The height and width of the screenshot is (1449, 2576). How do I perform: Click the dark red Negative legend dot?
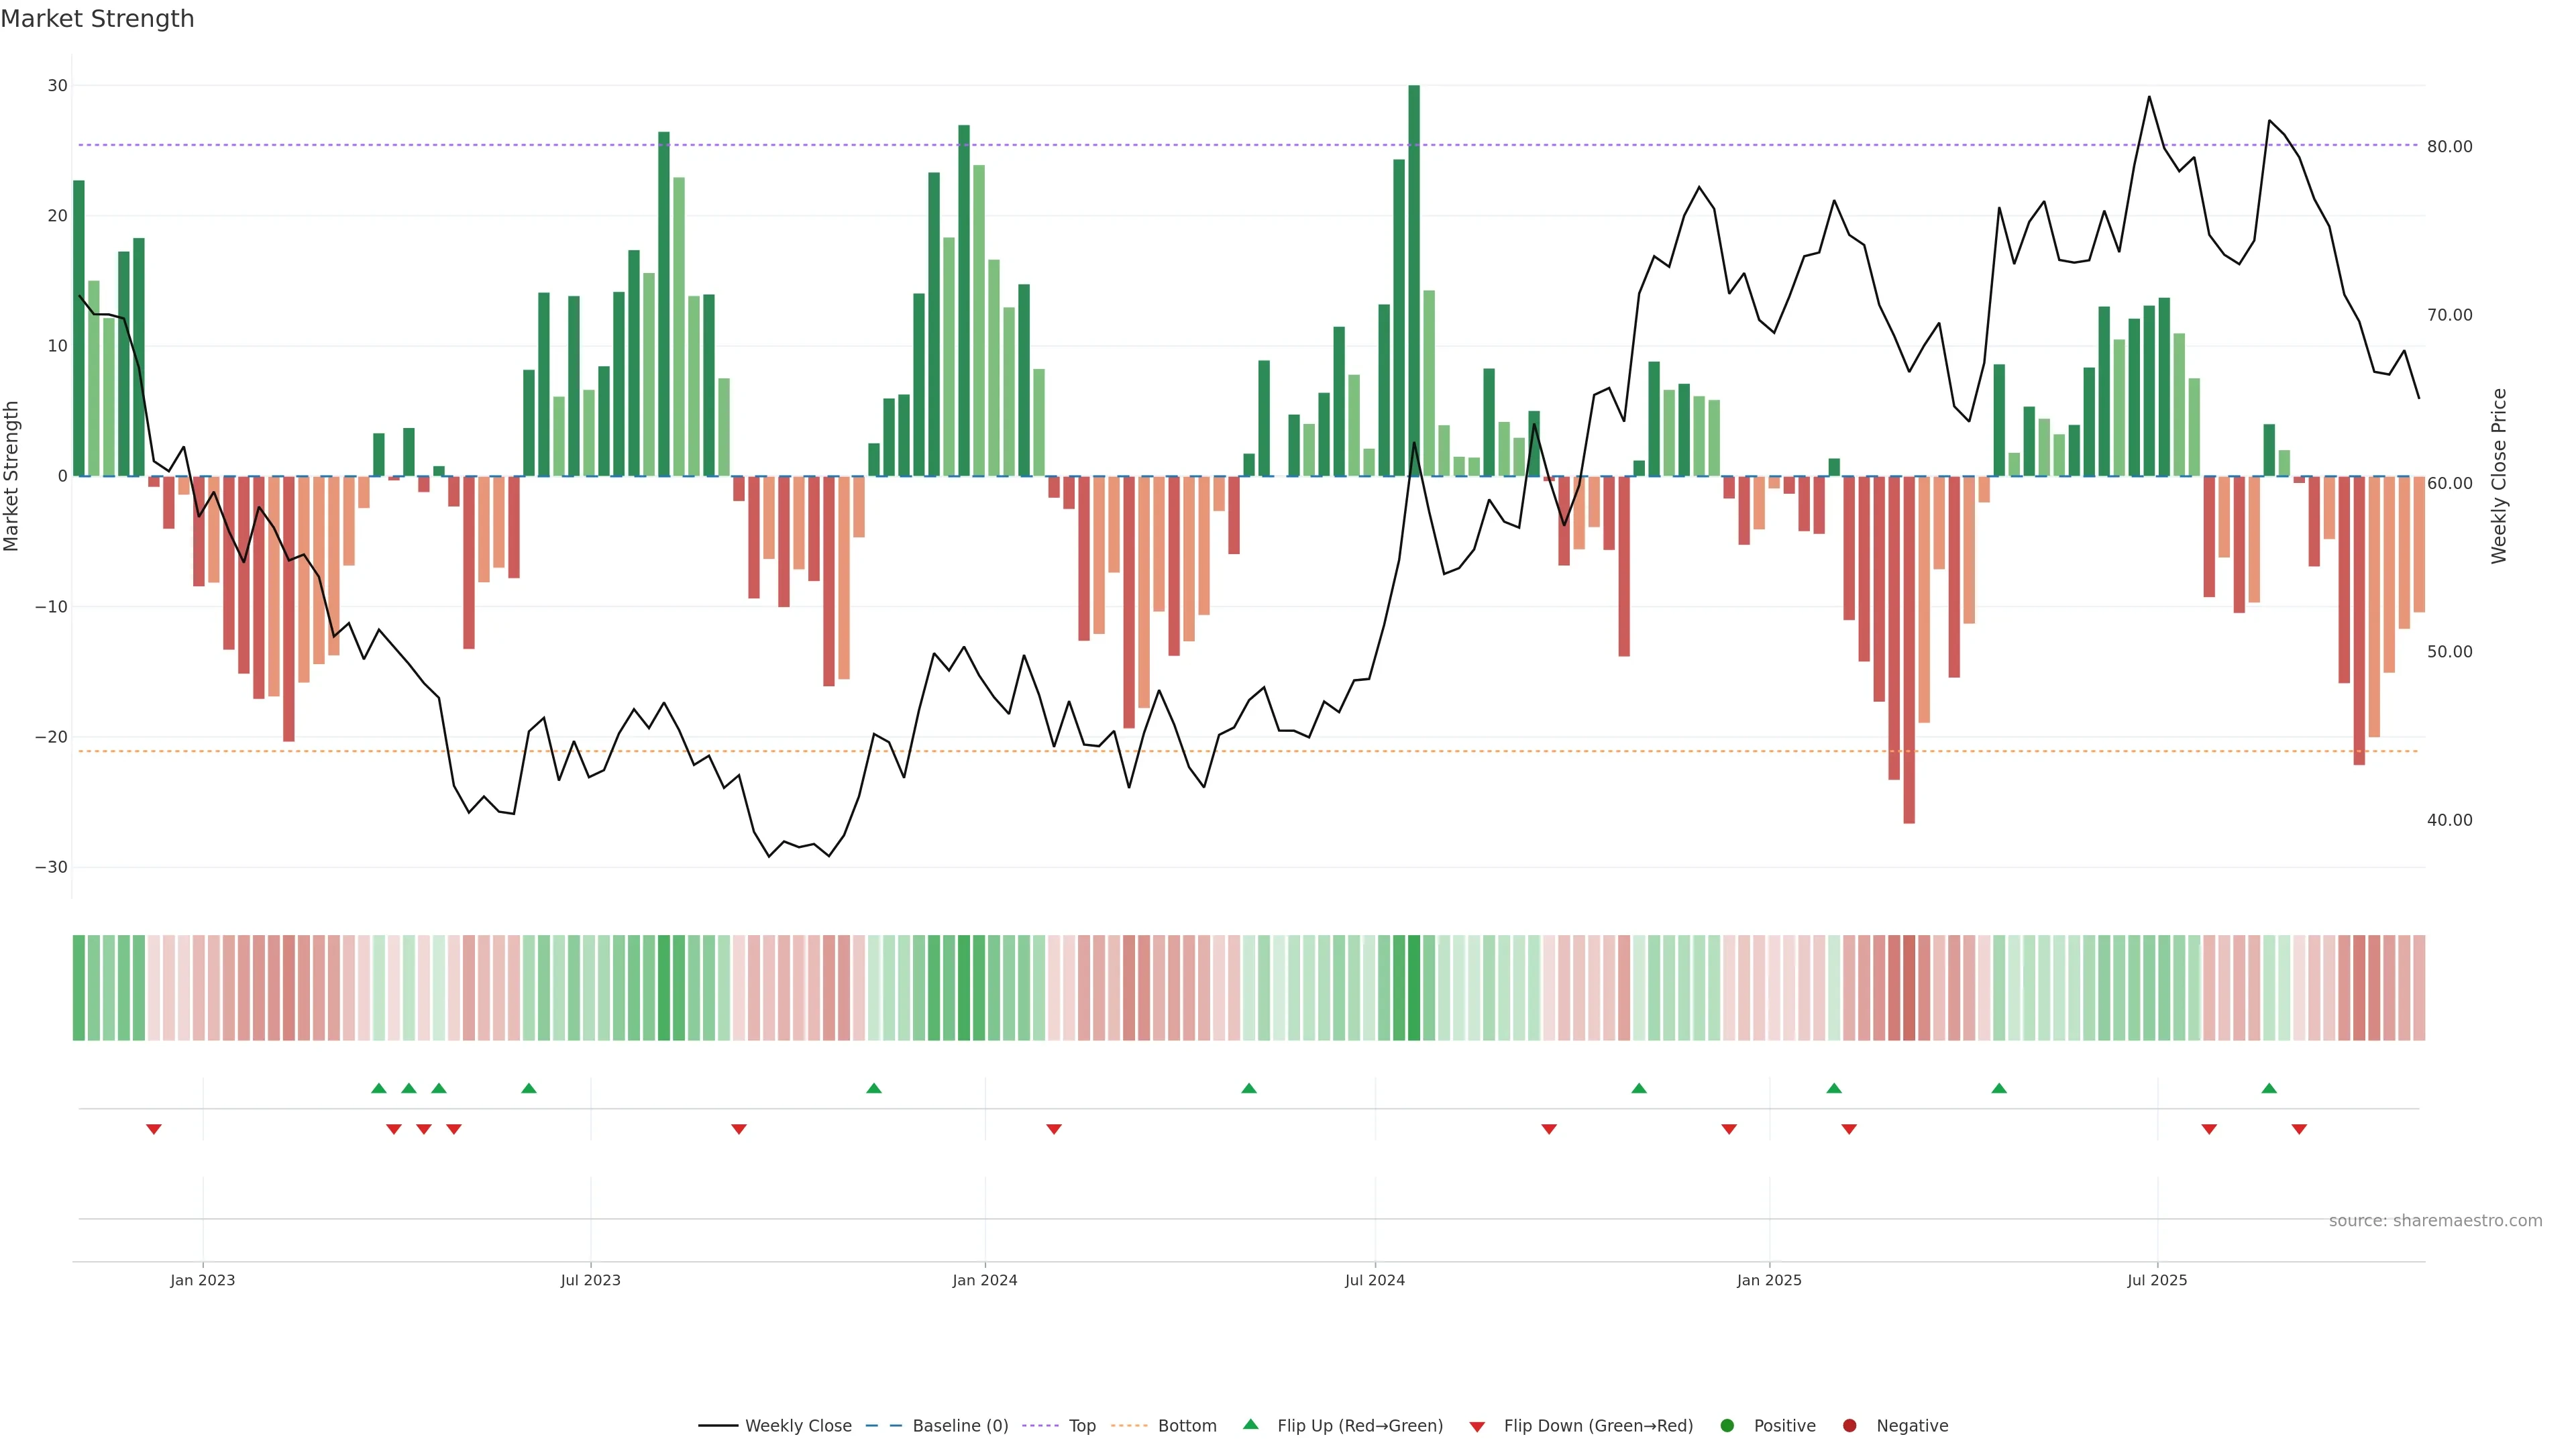point(1849,1426)
